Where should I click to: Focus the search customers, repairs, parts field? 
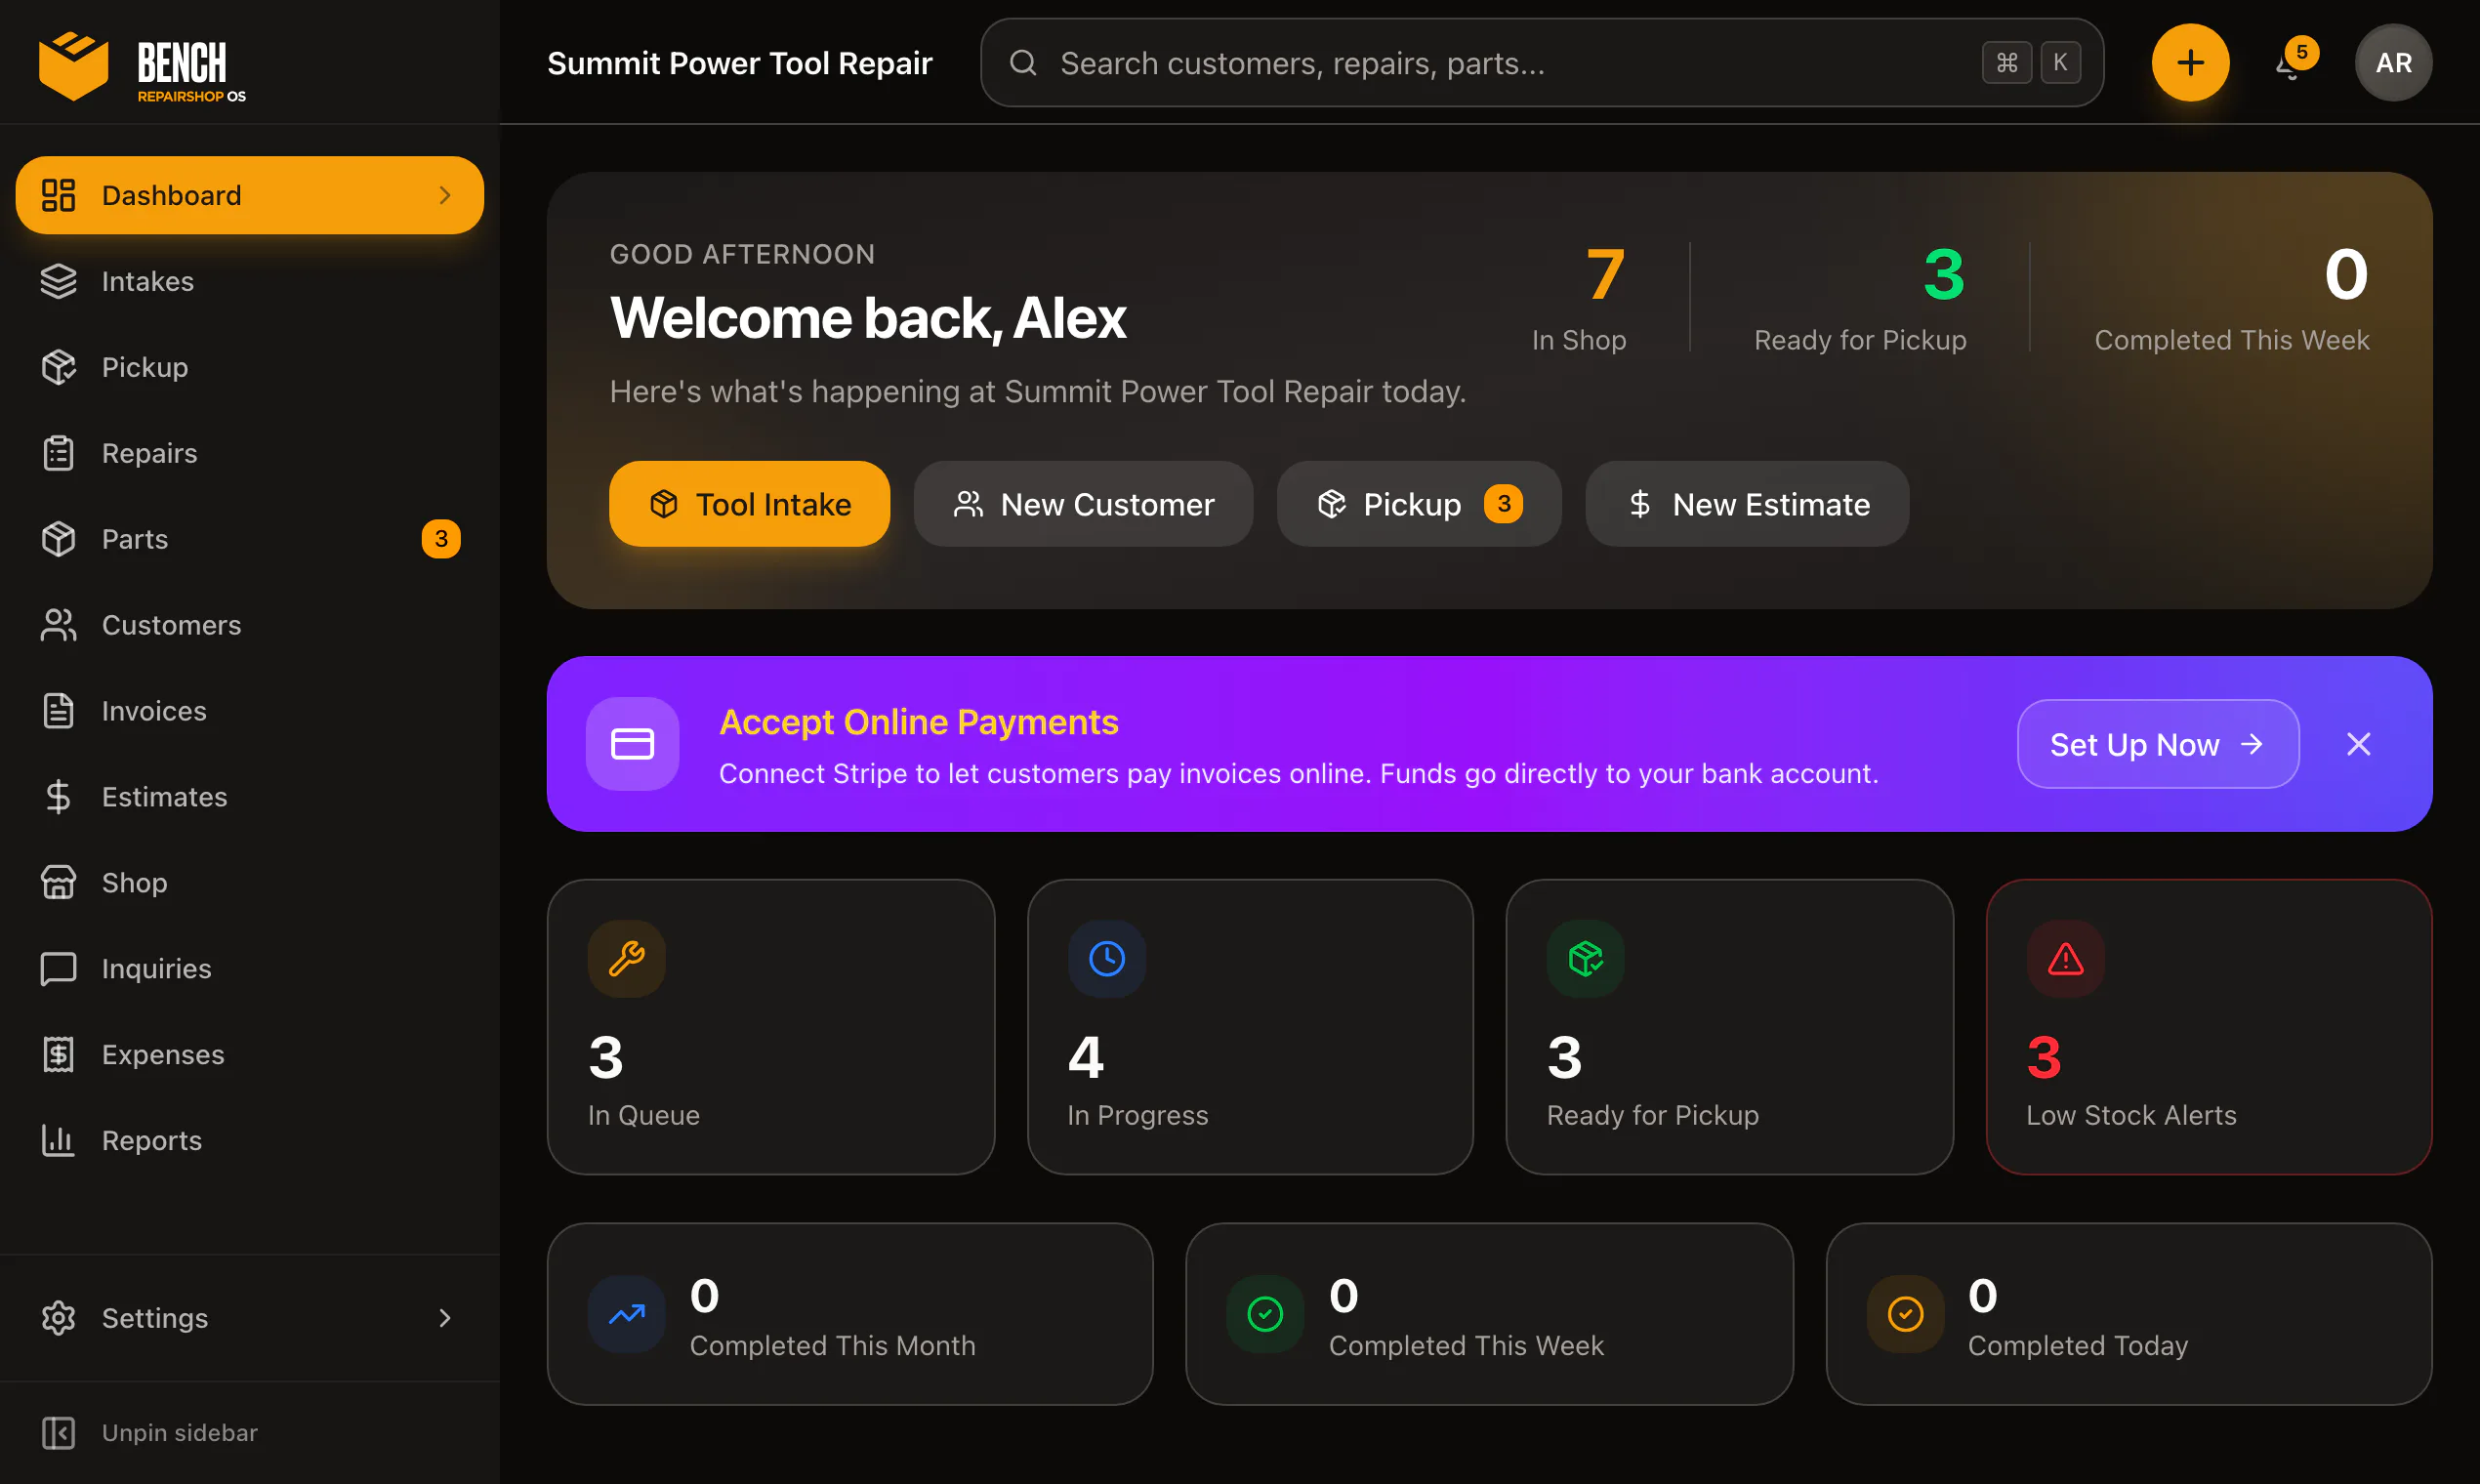click(x=1542, y=63)
